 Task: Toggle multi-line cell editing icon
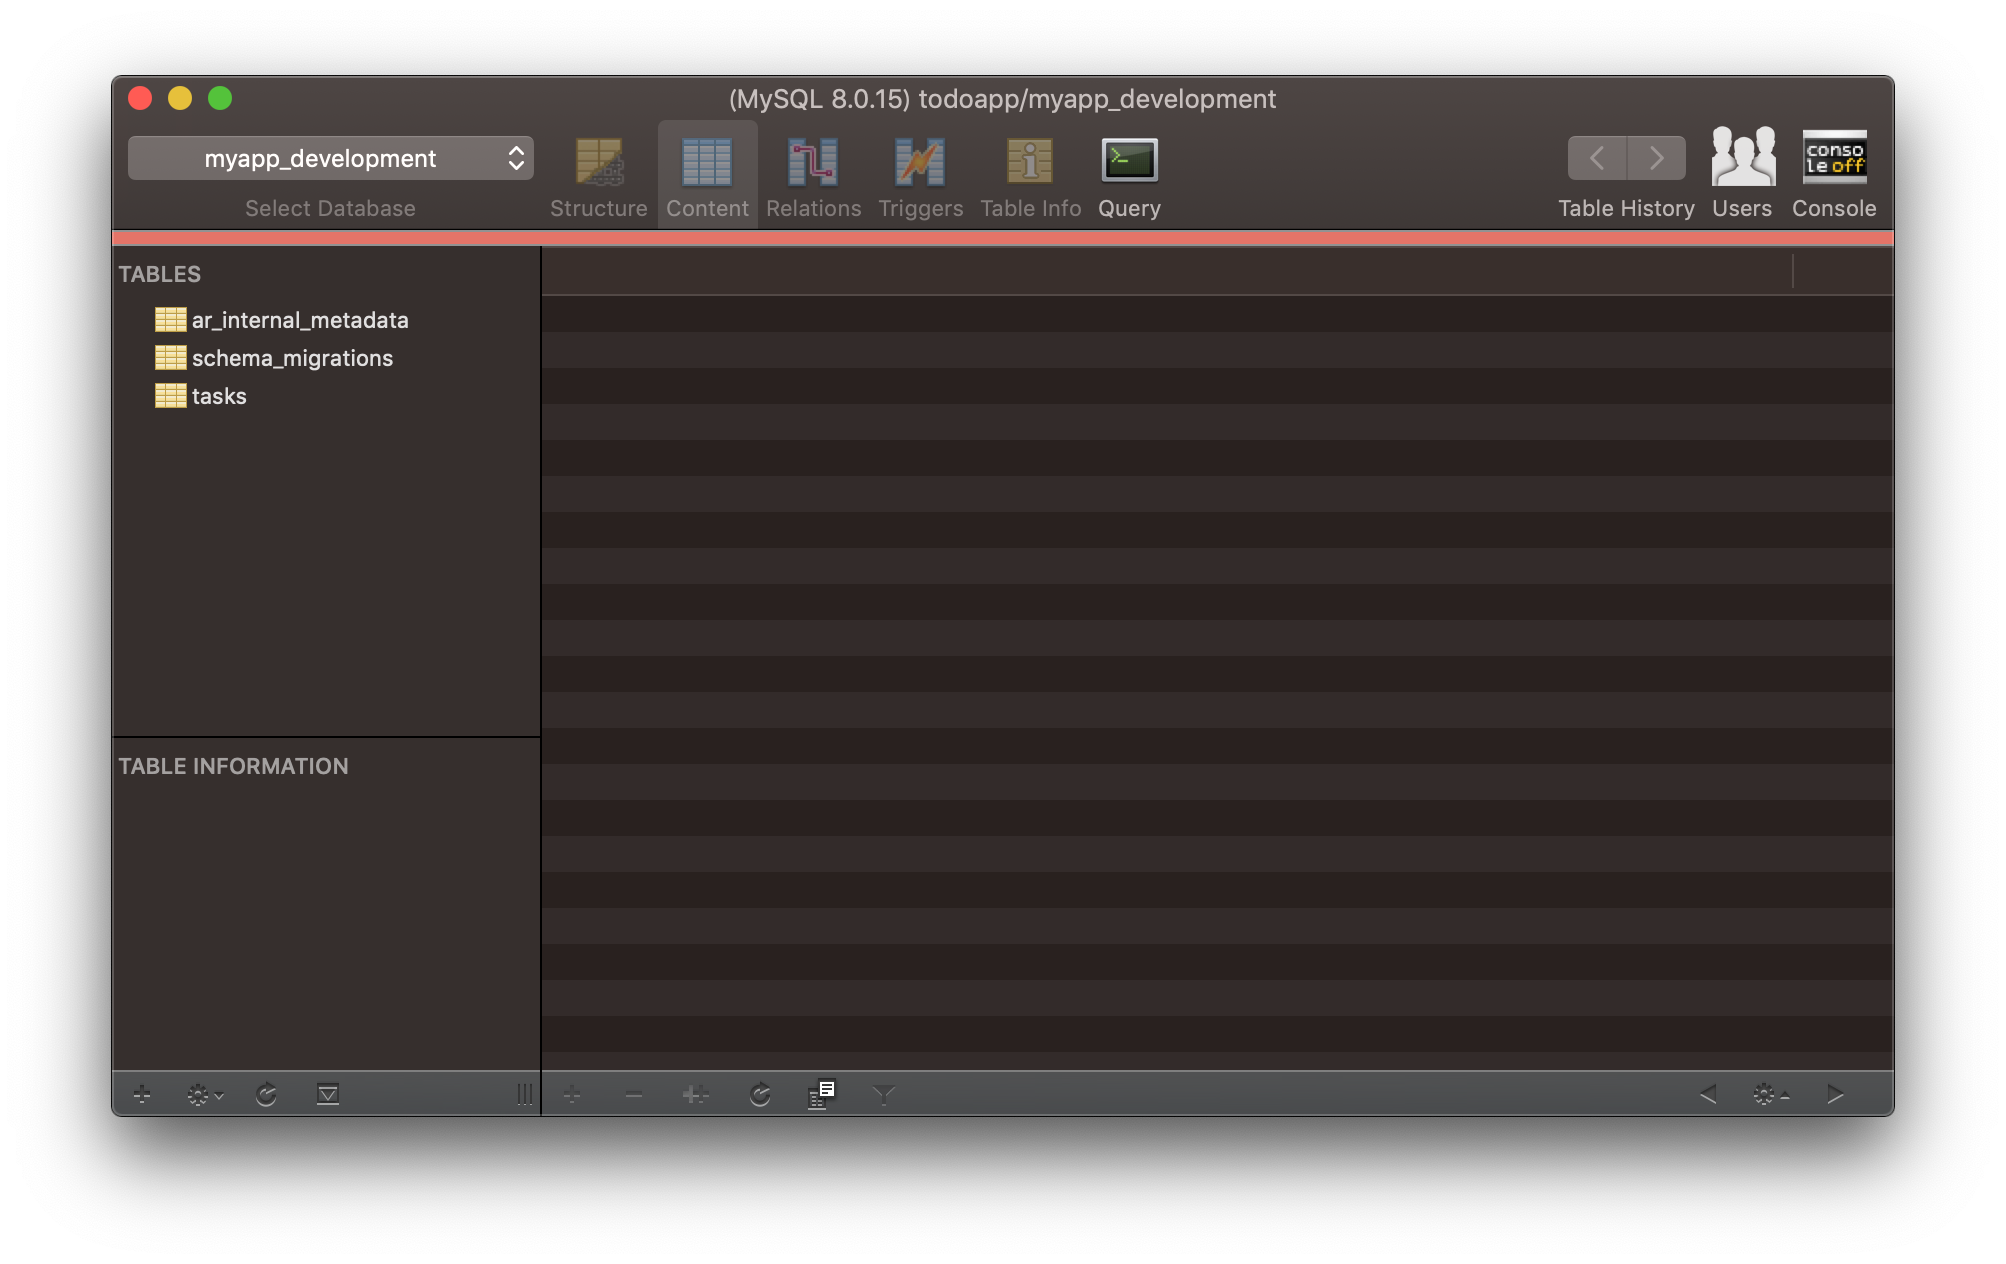coord(820,1094)
